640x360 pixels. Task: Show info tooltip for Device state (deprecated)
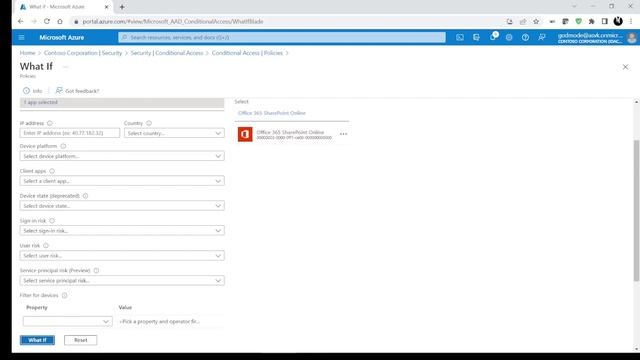coord(85,196)
